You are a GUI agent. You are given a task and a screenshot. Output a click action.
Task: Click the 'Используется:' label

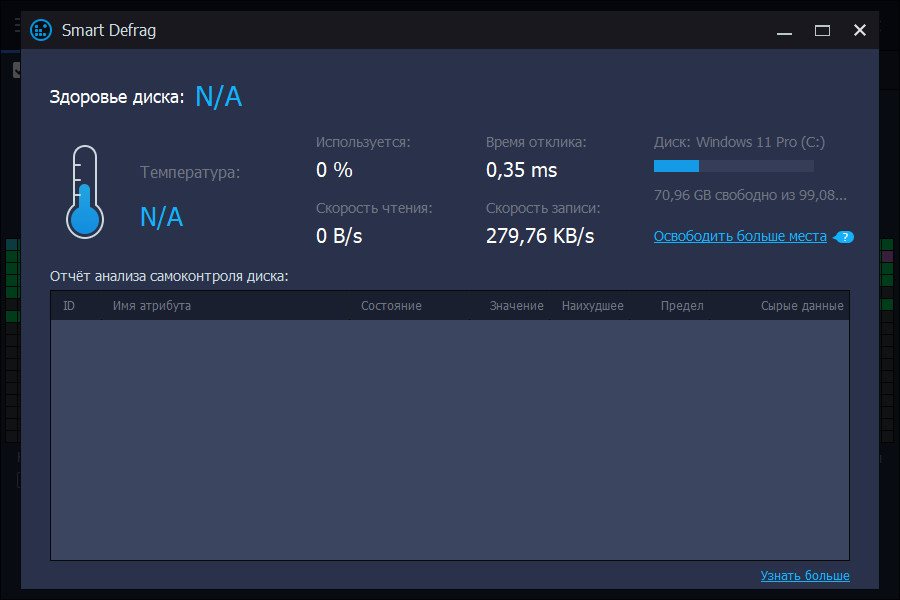(x=363, y=142)
